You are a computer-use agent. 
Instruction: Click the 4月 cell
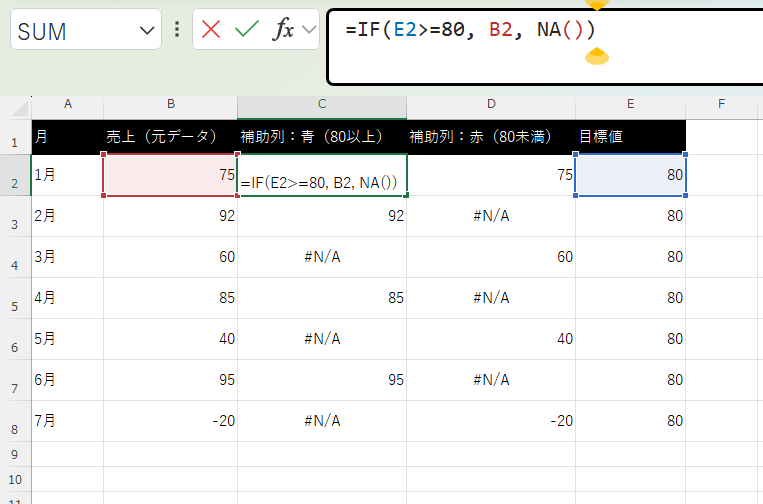[68, 298]
